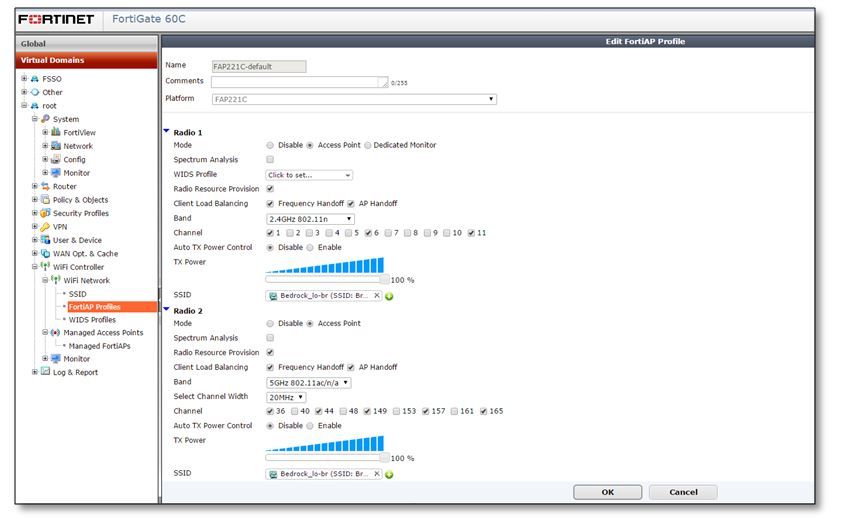Click the VPN label in tree
Image resolution: width=843 pixels, height=523 pixels.
pos(60,227)
